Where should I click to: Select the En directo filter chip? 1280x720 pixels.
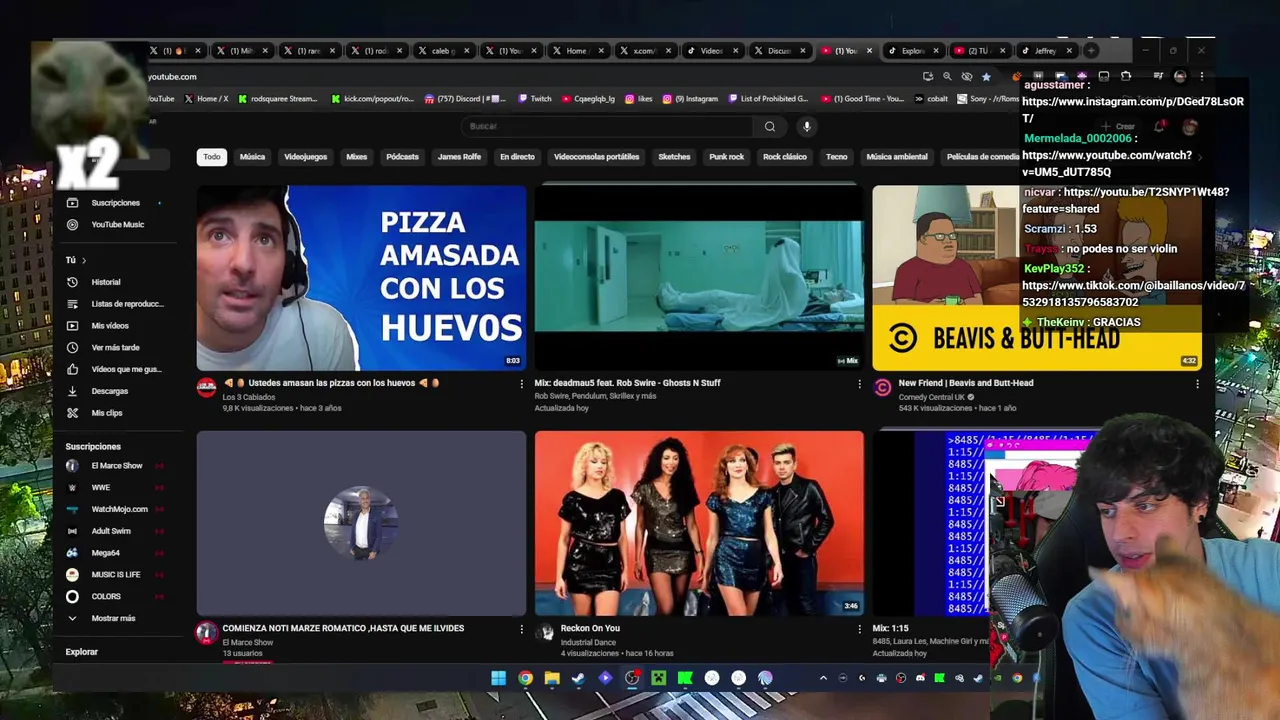pos(517,157)
